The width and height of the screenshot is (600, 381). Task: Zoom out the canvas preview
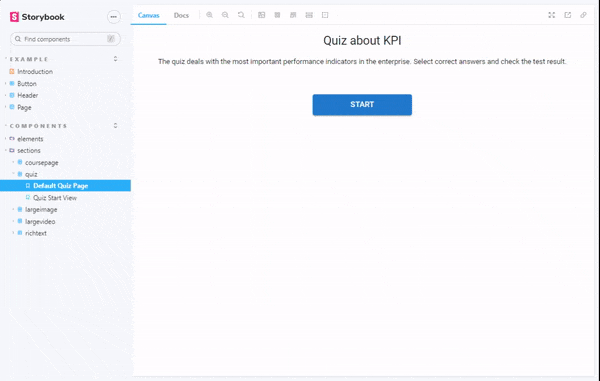[225, 15]
